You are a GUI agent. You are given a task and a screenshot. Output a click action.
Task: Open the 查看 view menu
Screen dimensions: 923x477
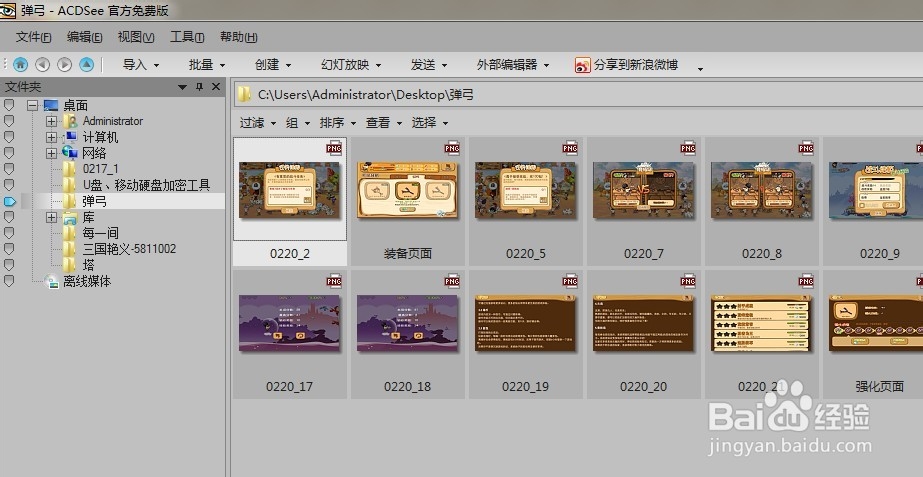[384, 122]
